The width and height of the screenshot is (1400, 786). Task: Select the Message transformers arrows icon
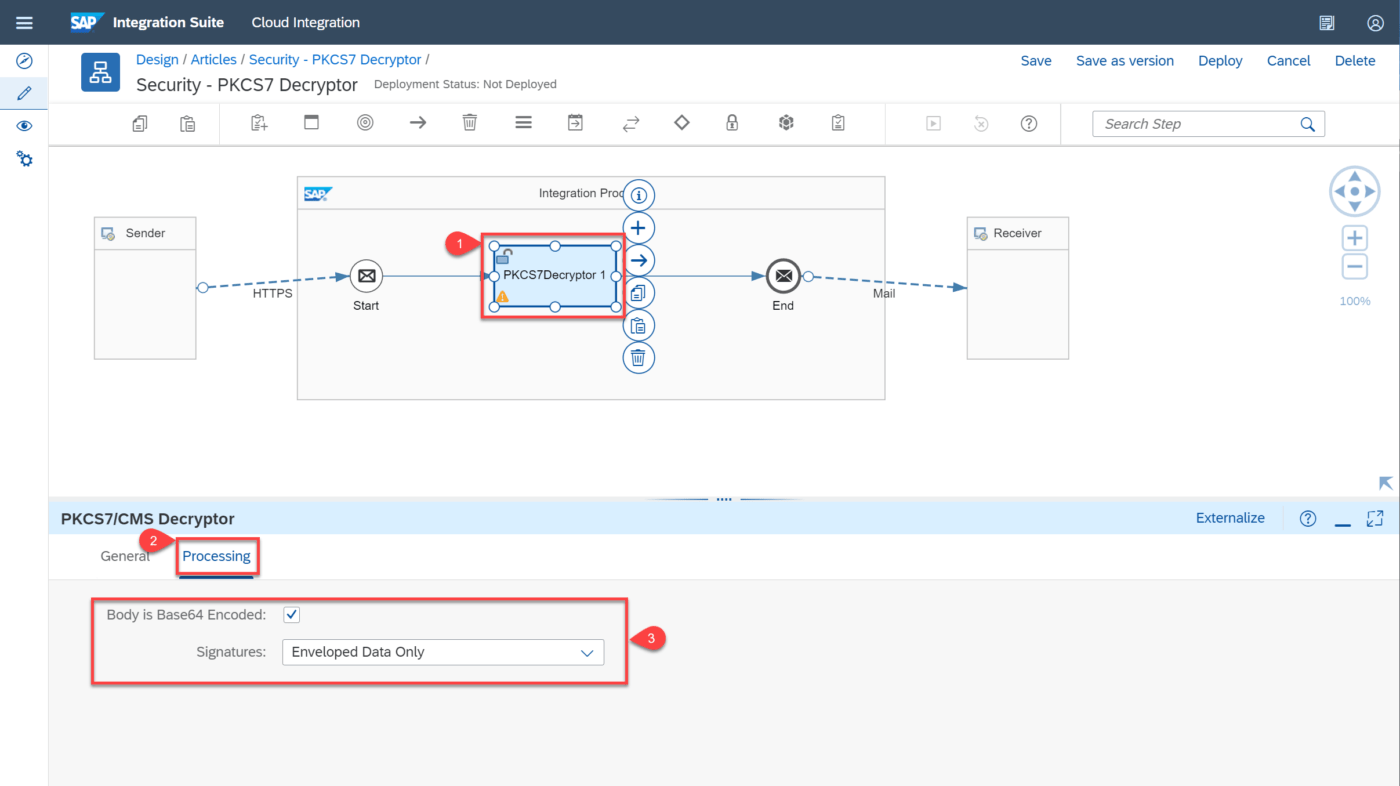[x=631, y=123]
